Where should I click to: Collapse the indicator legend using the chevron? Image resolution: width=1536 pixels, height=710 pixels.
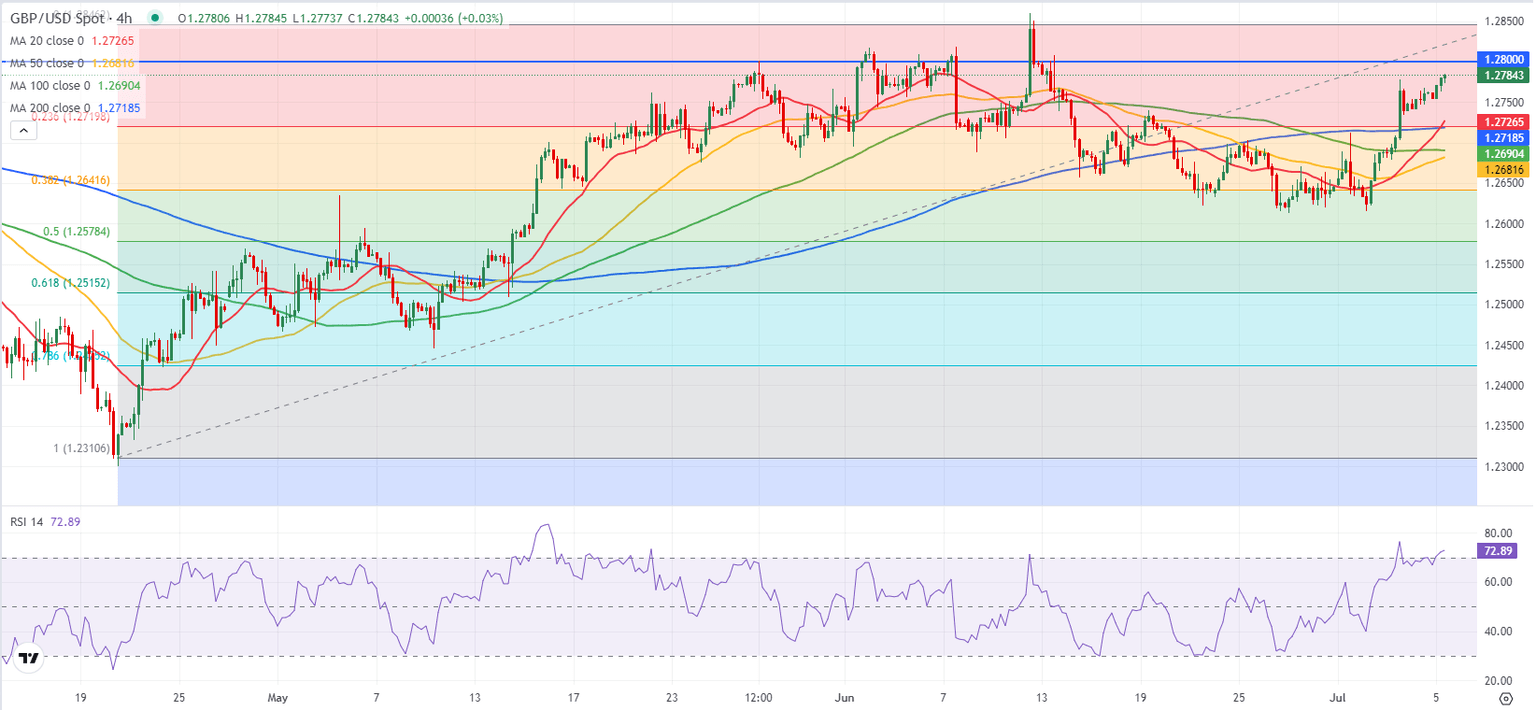(22, 130)
